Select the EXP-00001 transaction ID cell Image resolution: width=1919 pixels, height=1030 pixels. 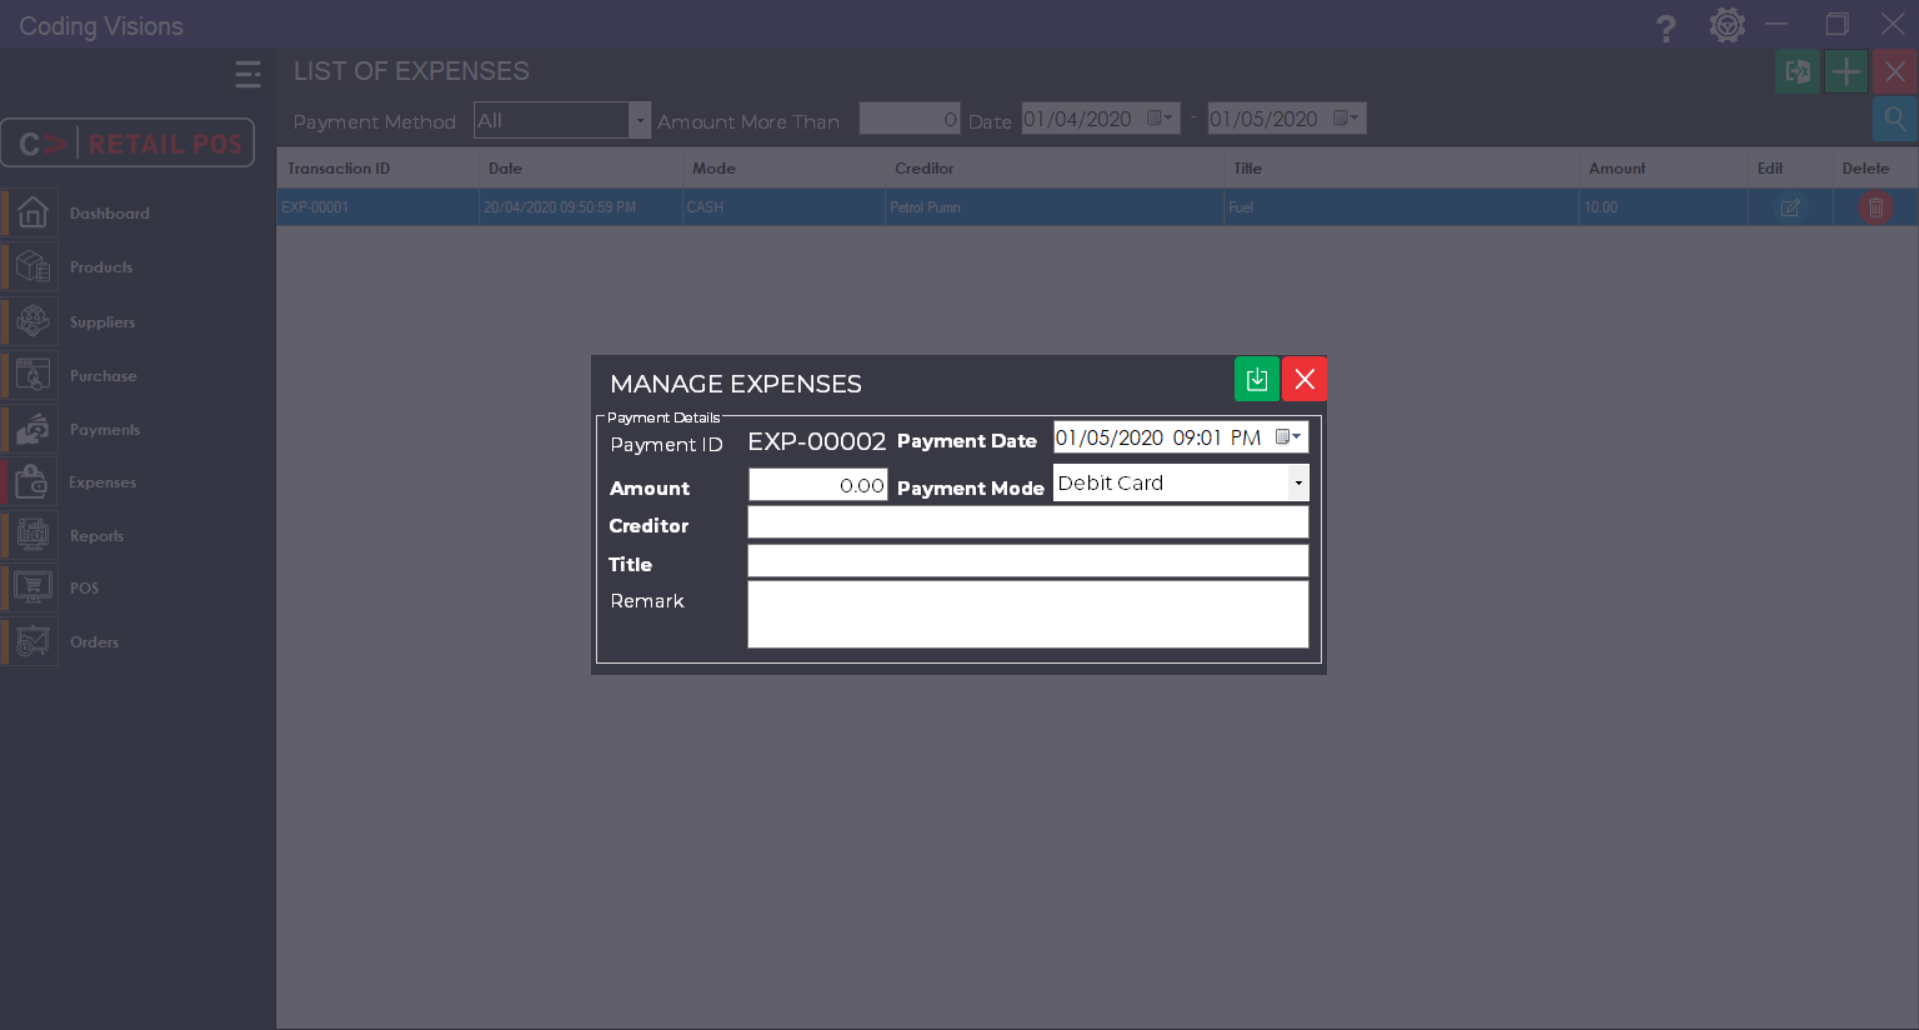pos(378,207)
